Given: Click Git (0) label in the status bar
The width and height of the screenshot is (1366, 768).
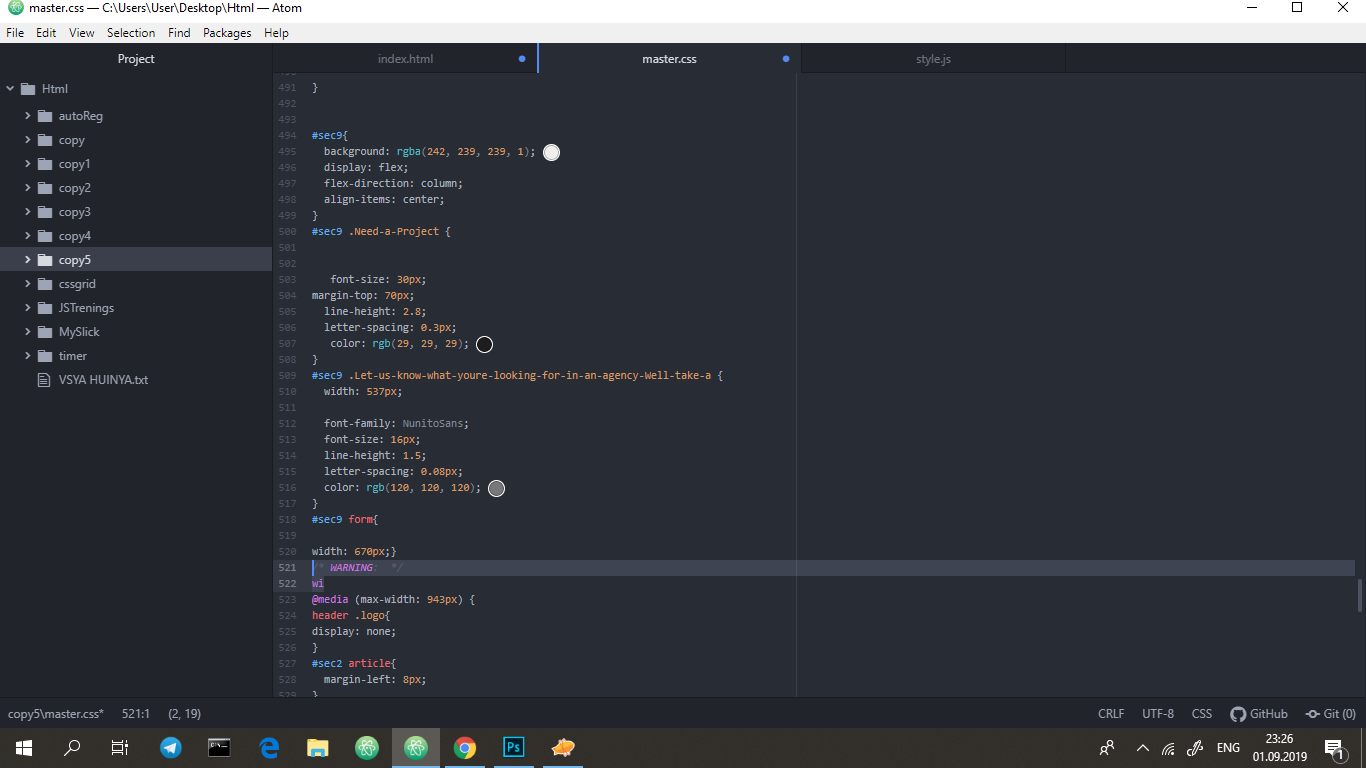Looking at the screenshot, I should click(x=1339, y=714).
